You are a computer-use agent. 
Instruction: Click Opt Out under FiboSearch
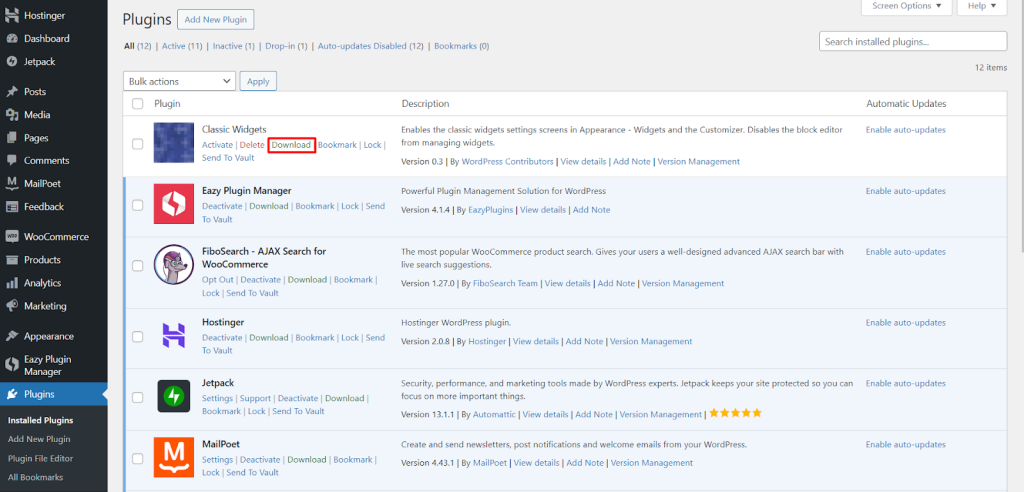coord(217,280)
